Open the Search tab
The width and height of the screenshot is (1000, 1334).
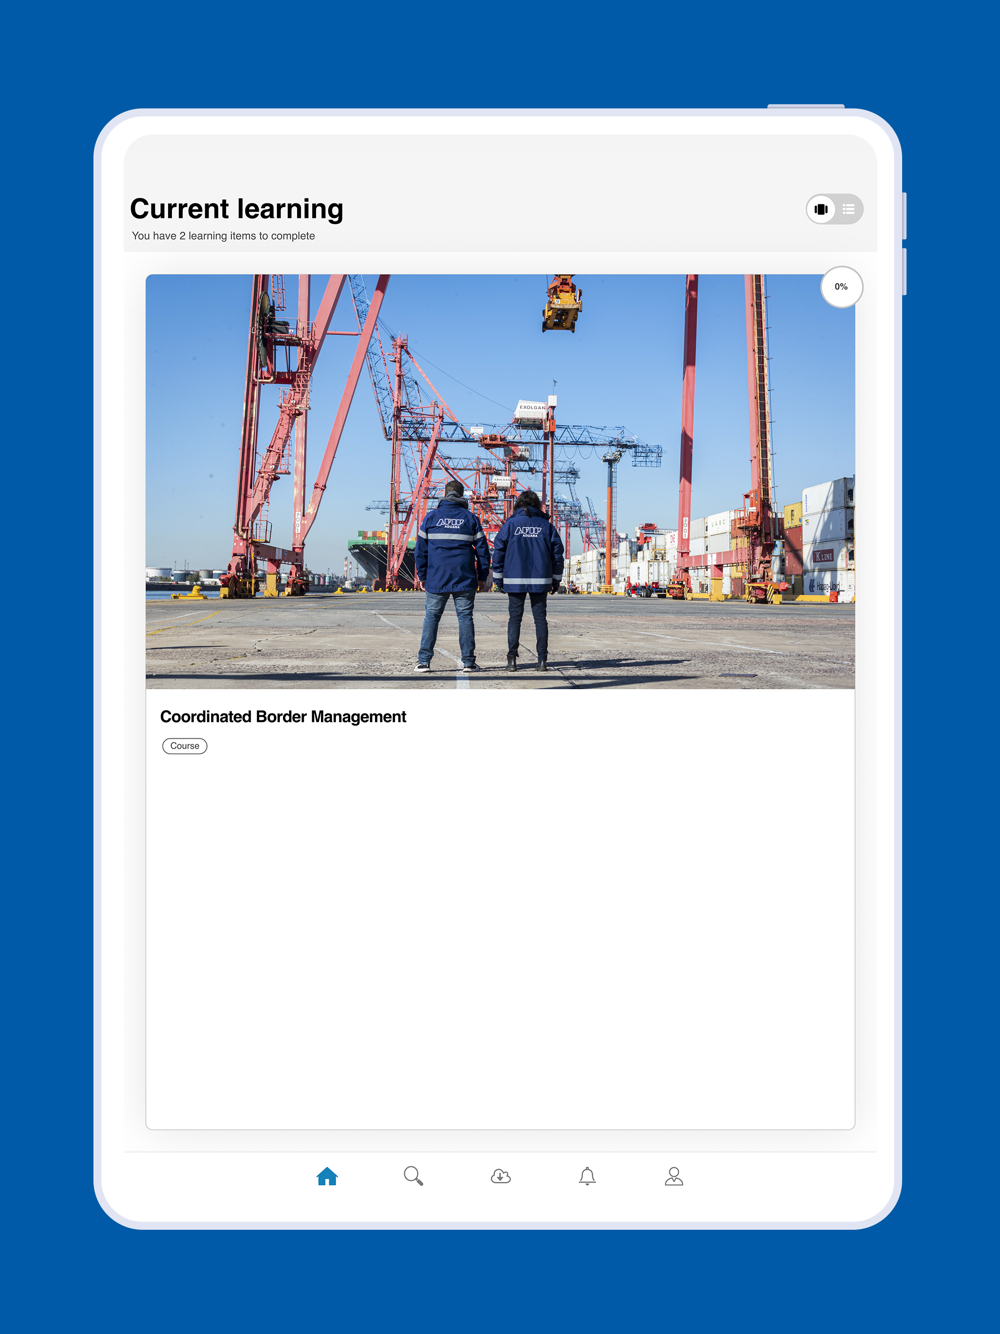tap(413, 1176)
